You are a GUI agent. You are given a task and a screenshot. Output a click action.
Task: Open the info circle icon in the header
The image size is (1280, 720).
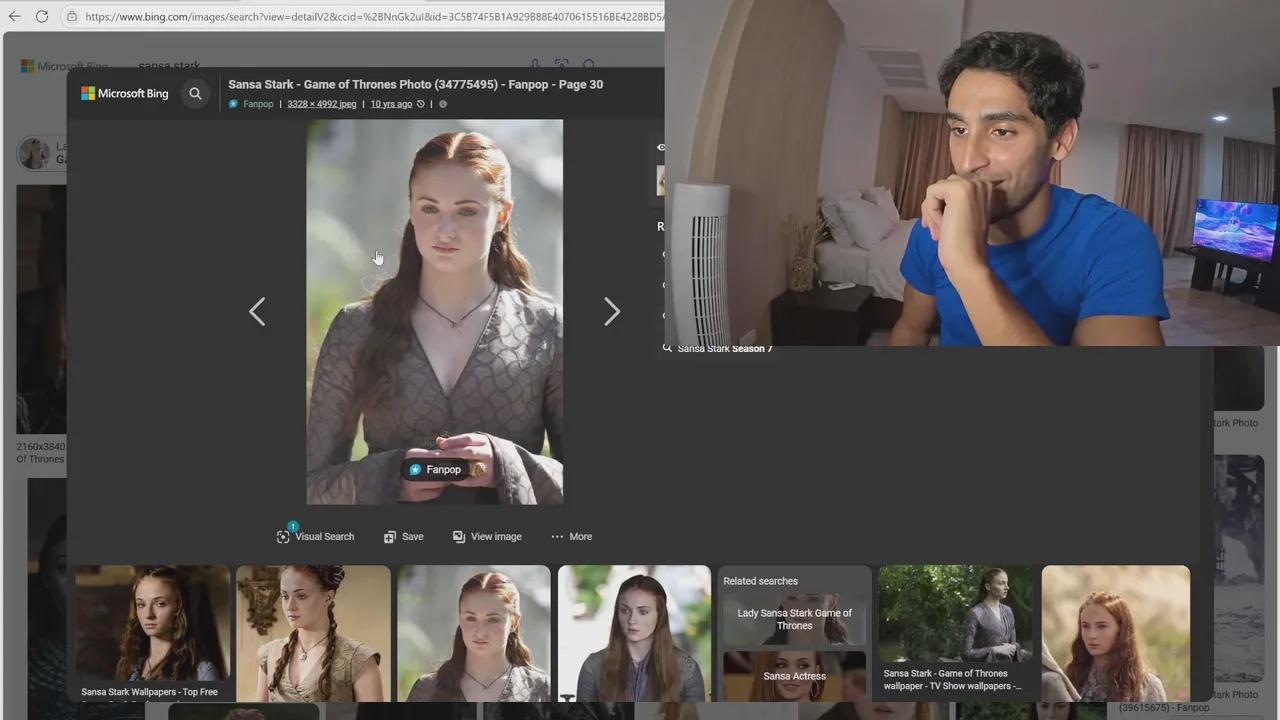coord(443,104)
